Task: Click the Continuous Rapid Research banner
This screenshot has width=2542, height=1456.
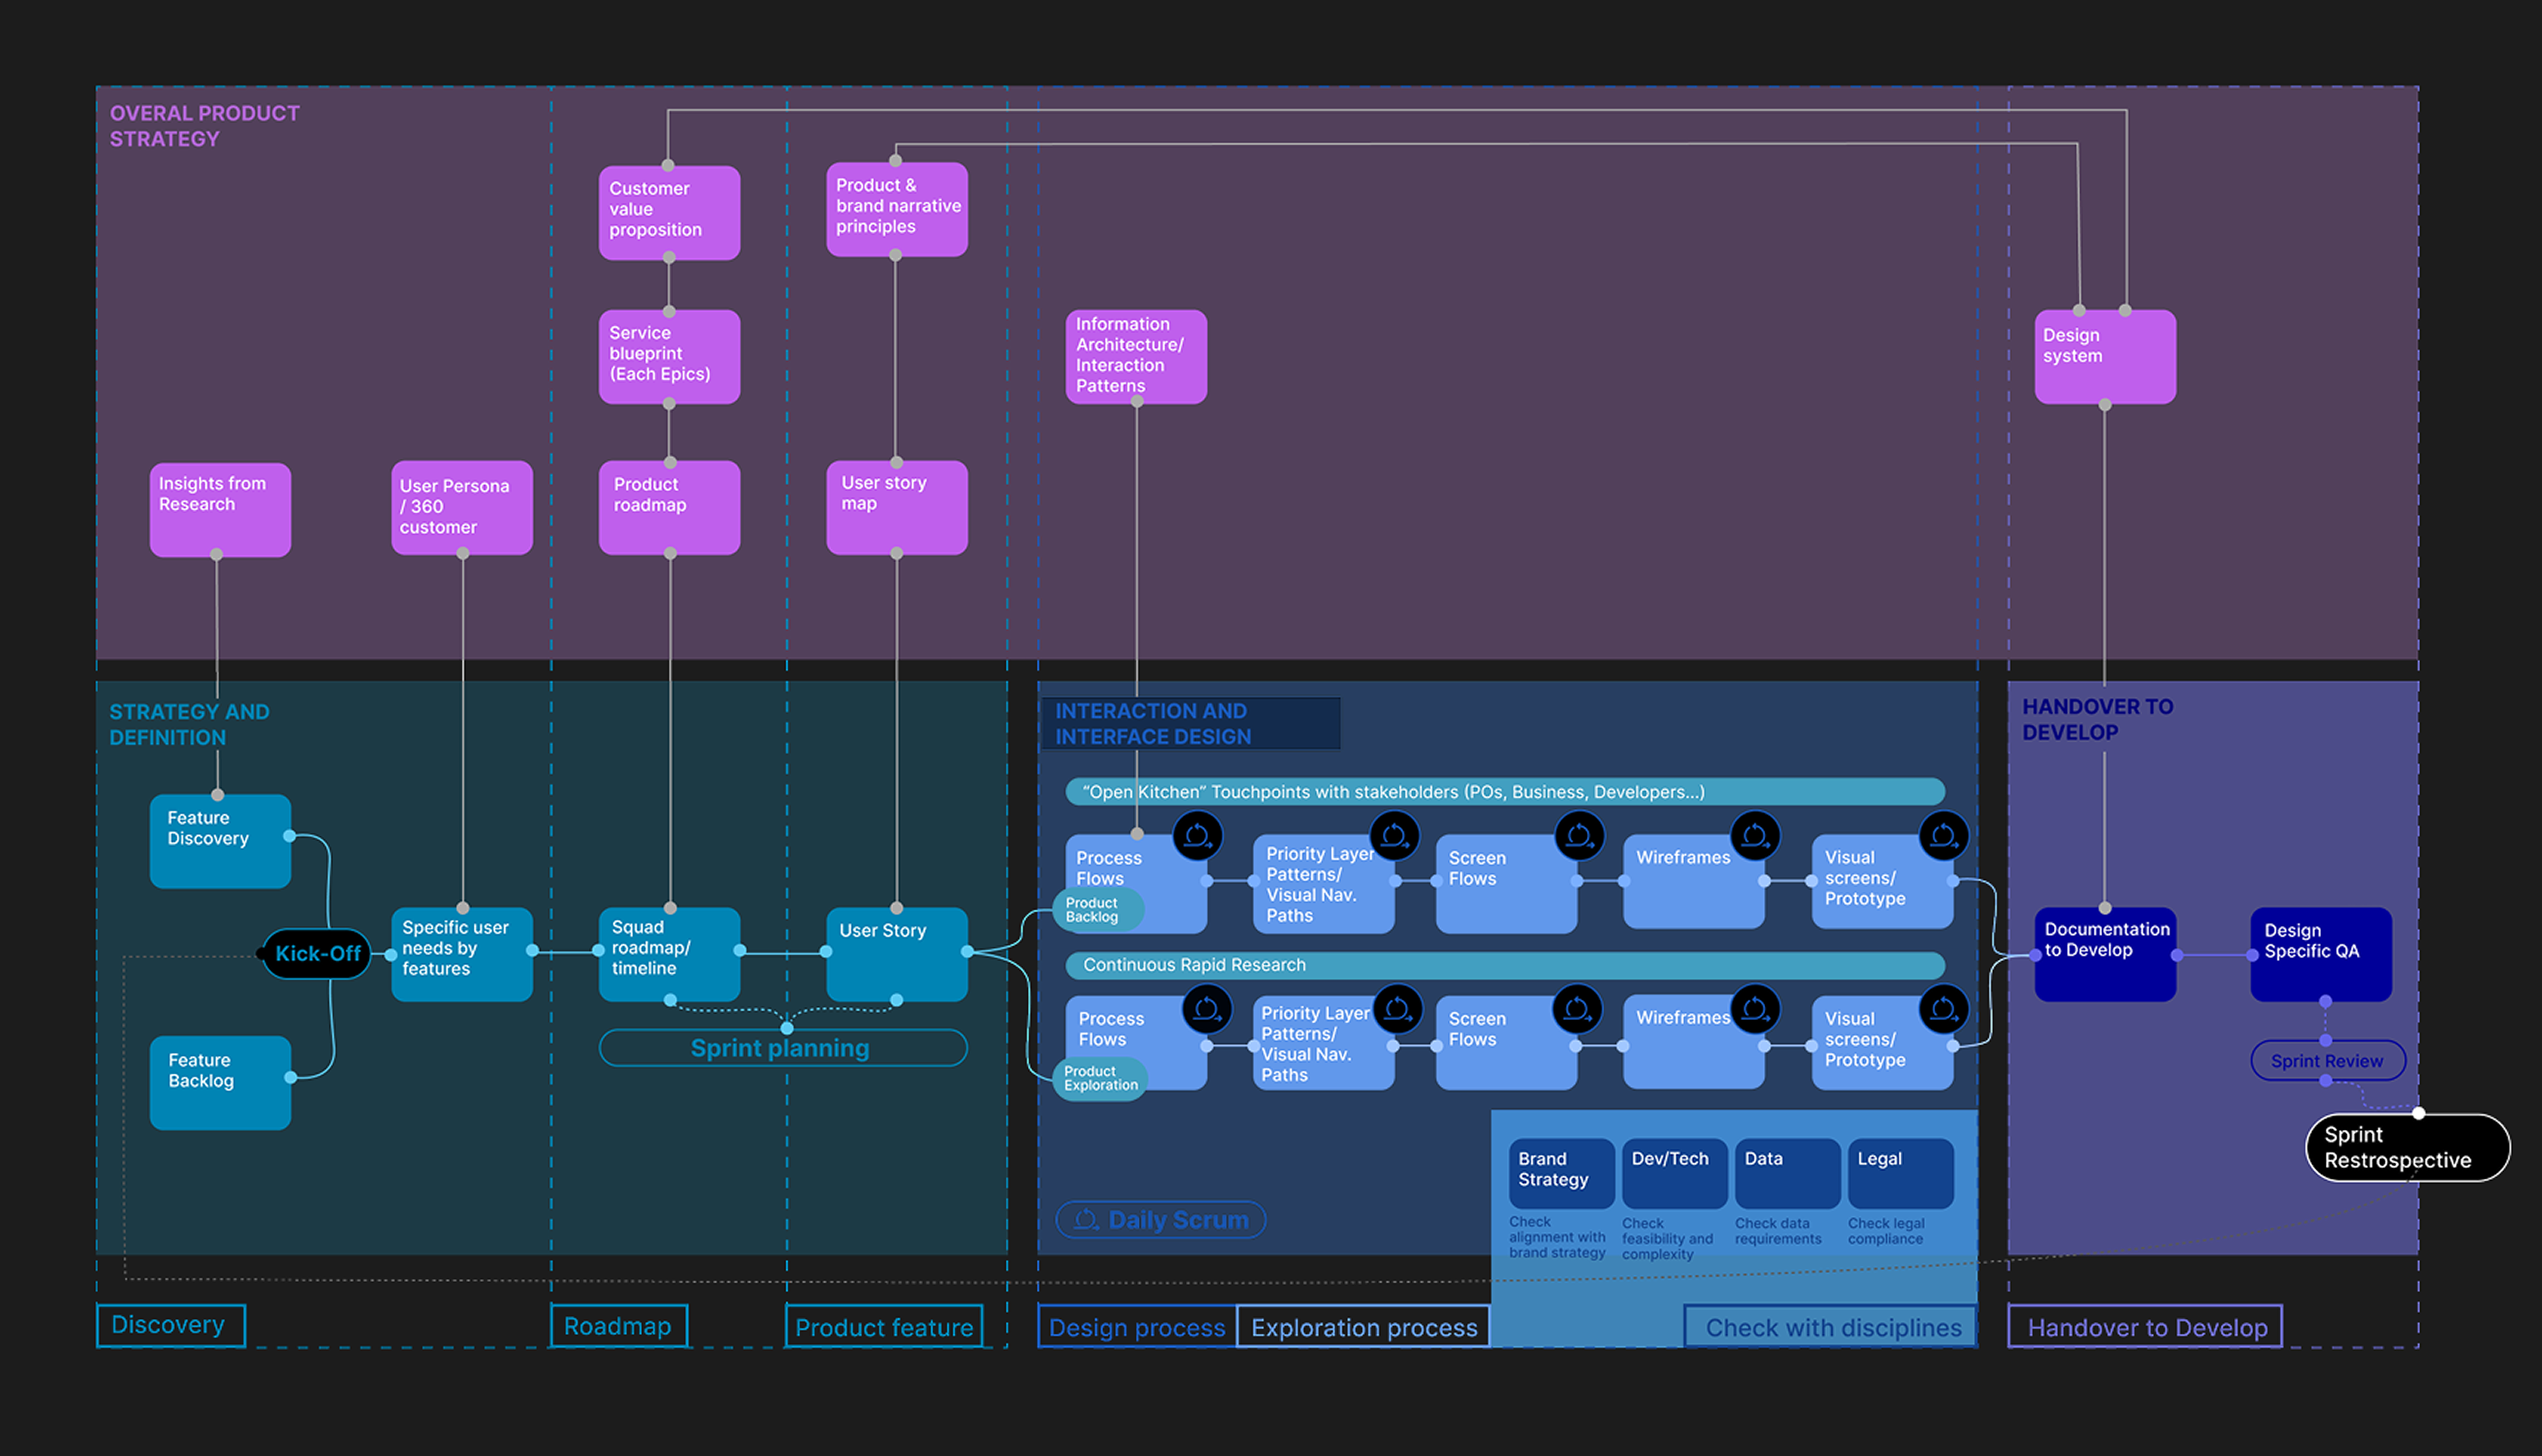Action: pyautogui.click(x=1505, y=965)
